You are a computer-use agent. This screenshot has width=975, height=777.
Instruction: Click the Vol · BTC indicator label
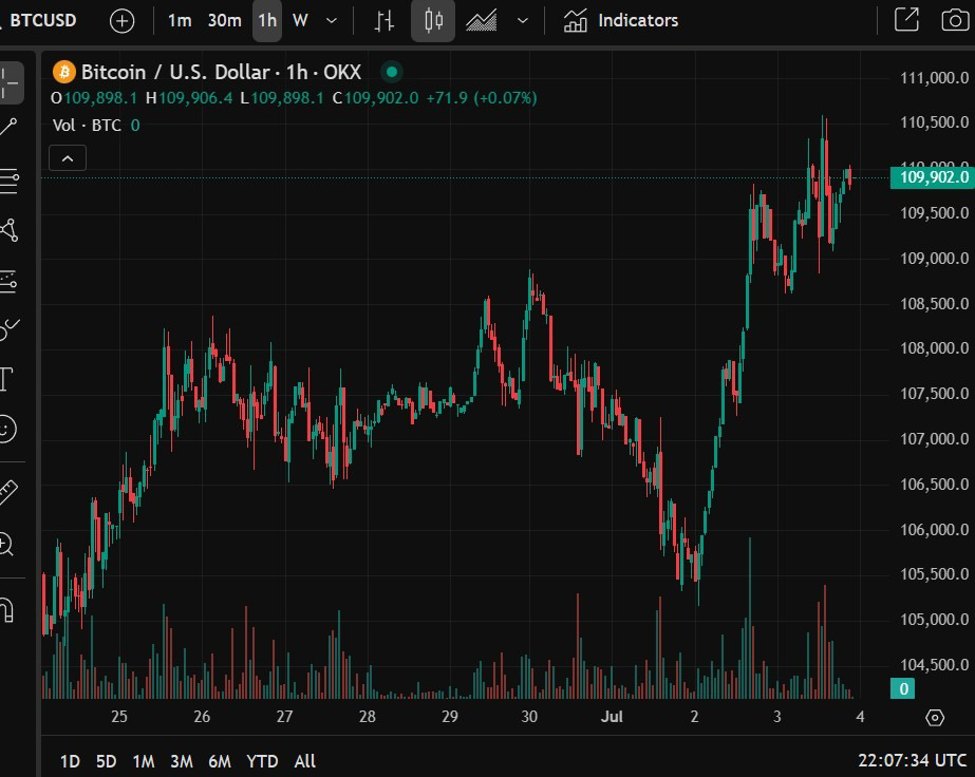(87, 126)
